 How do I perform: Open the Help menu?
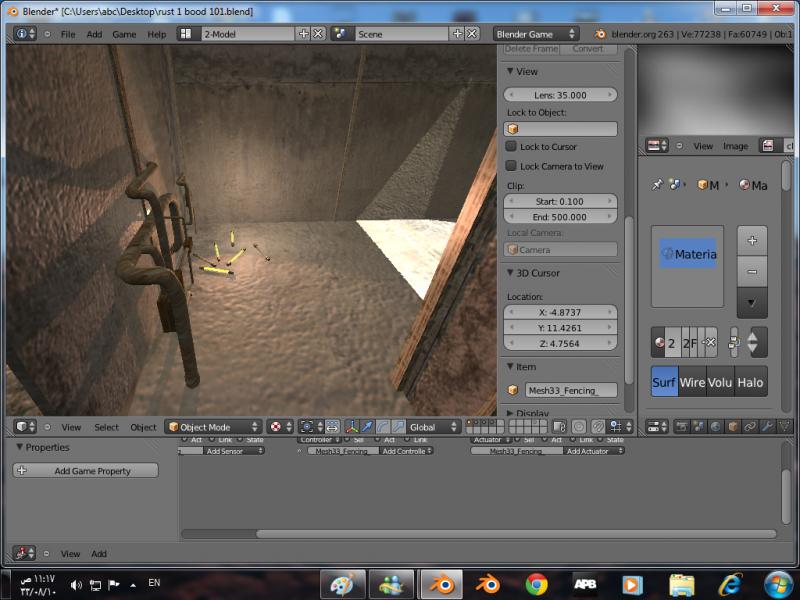click(157, 34)
